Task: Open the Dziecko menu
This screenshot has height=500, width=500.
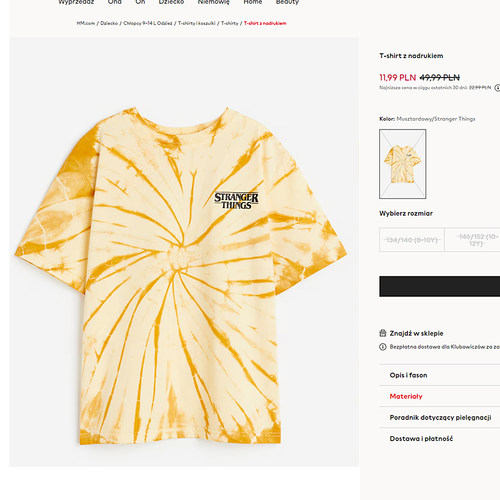Action: tap(171, 2)
